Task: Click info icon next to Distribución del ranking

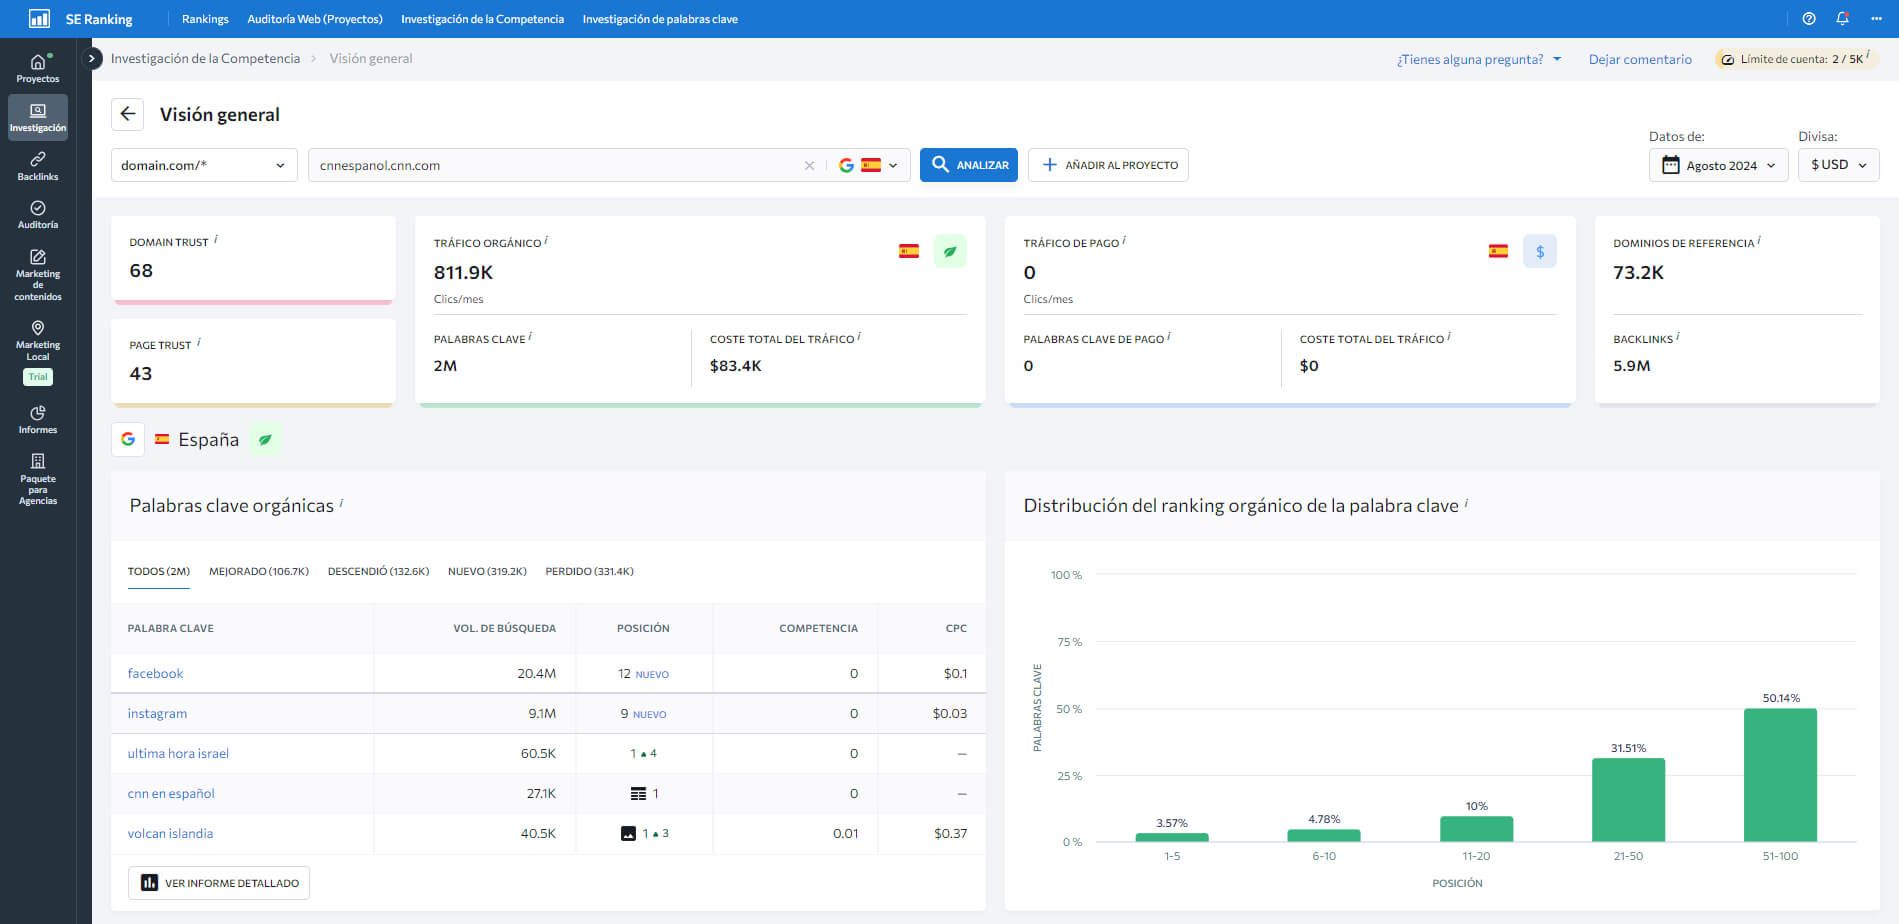Action: [1466, 502]
